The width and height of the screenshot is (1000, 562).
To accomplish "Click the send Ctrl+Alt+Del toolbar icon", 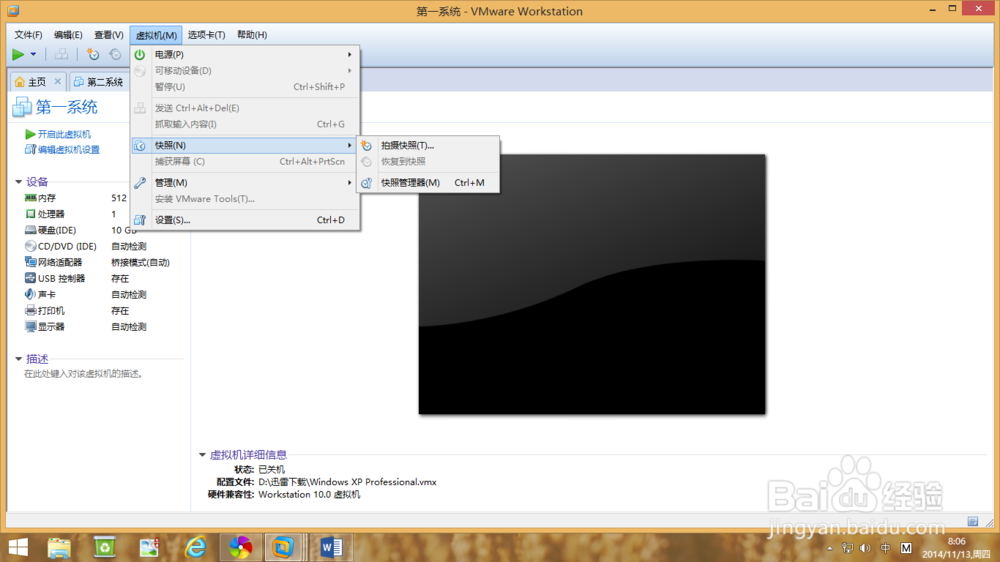I will (x=61, y=55).
